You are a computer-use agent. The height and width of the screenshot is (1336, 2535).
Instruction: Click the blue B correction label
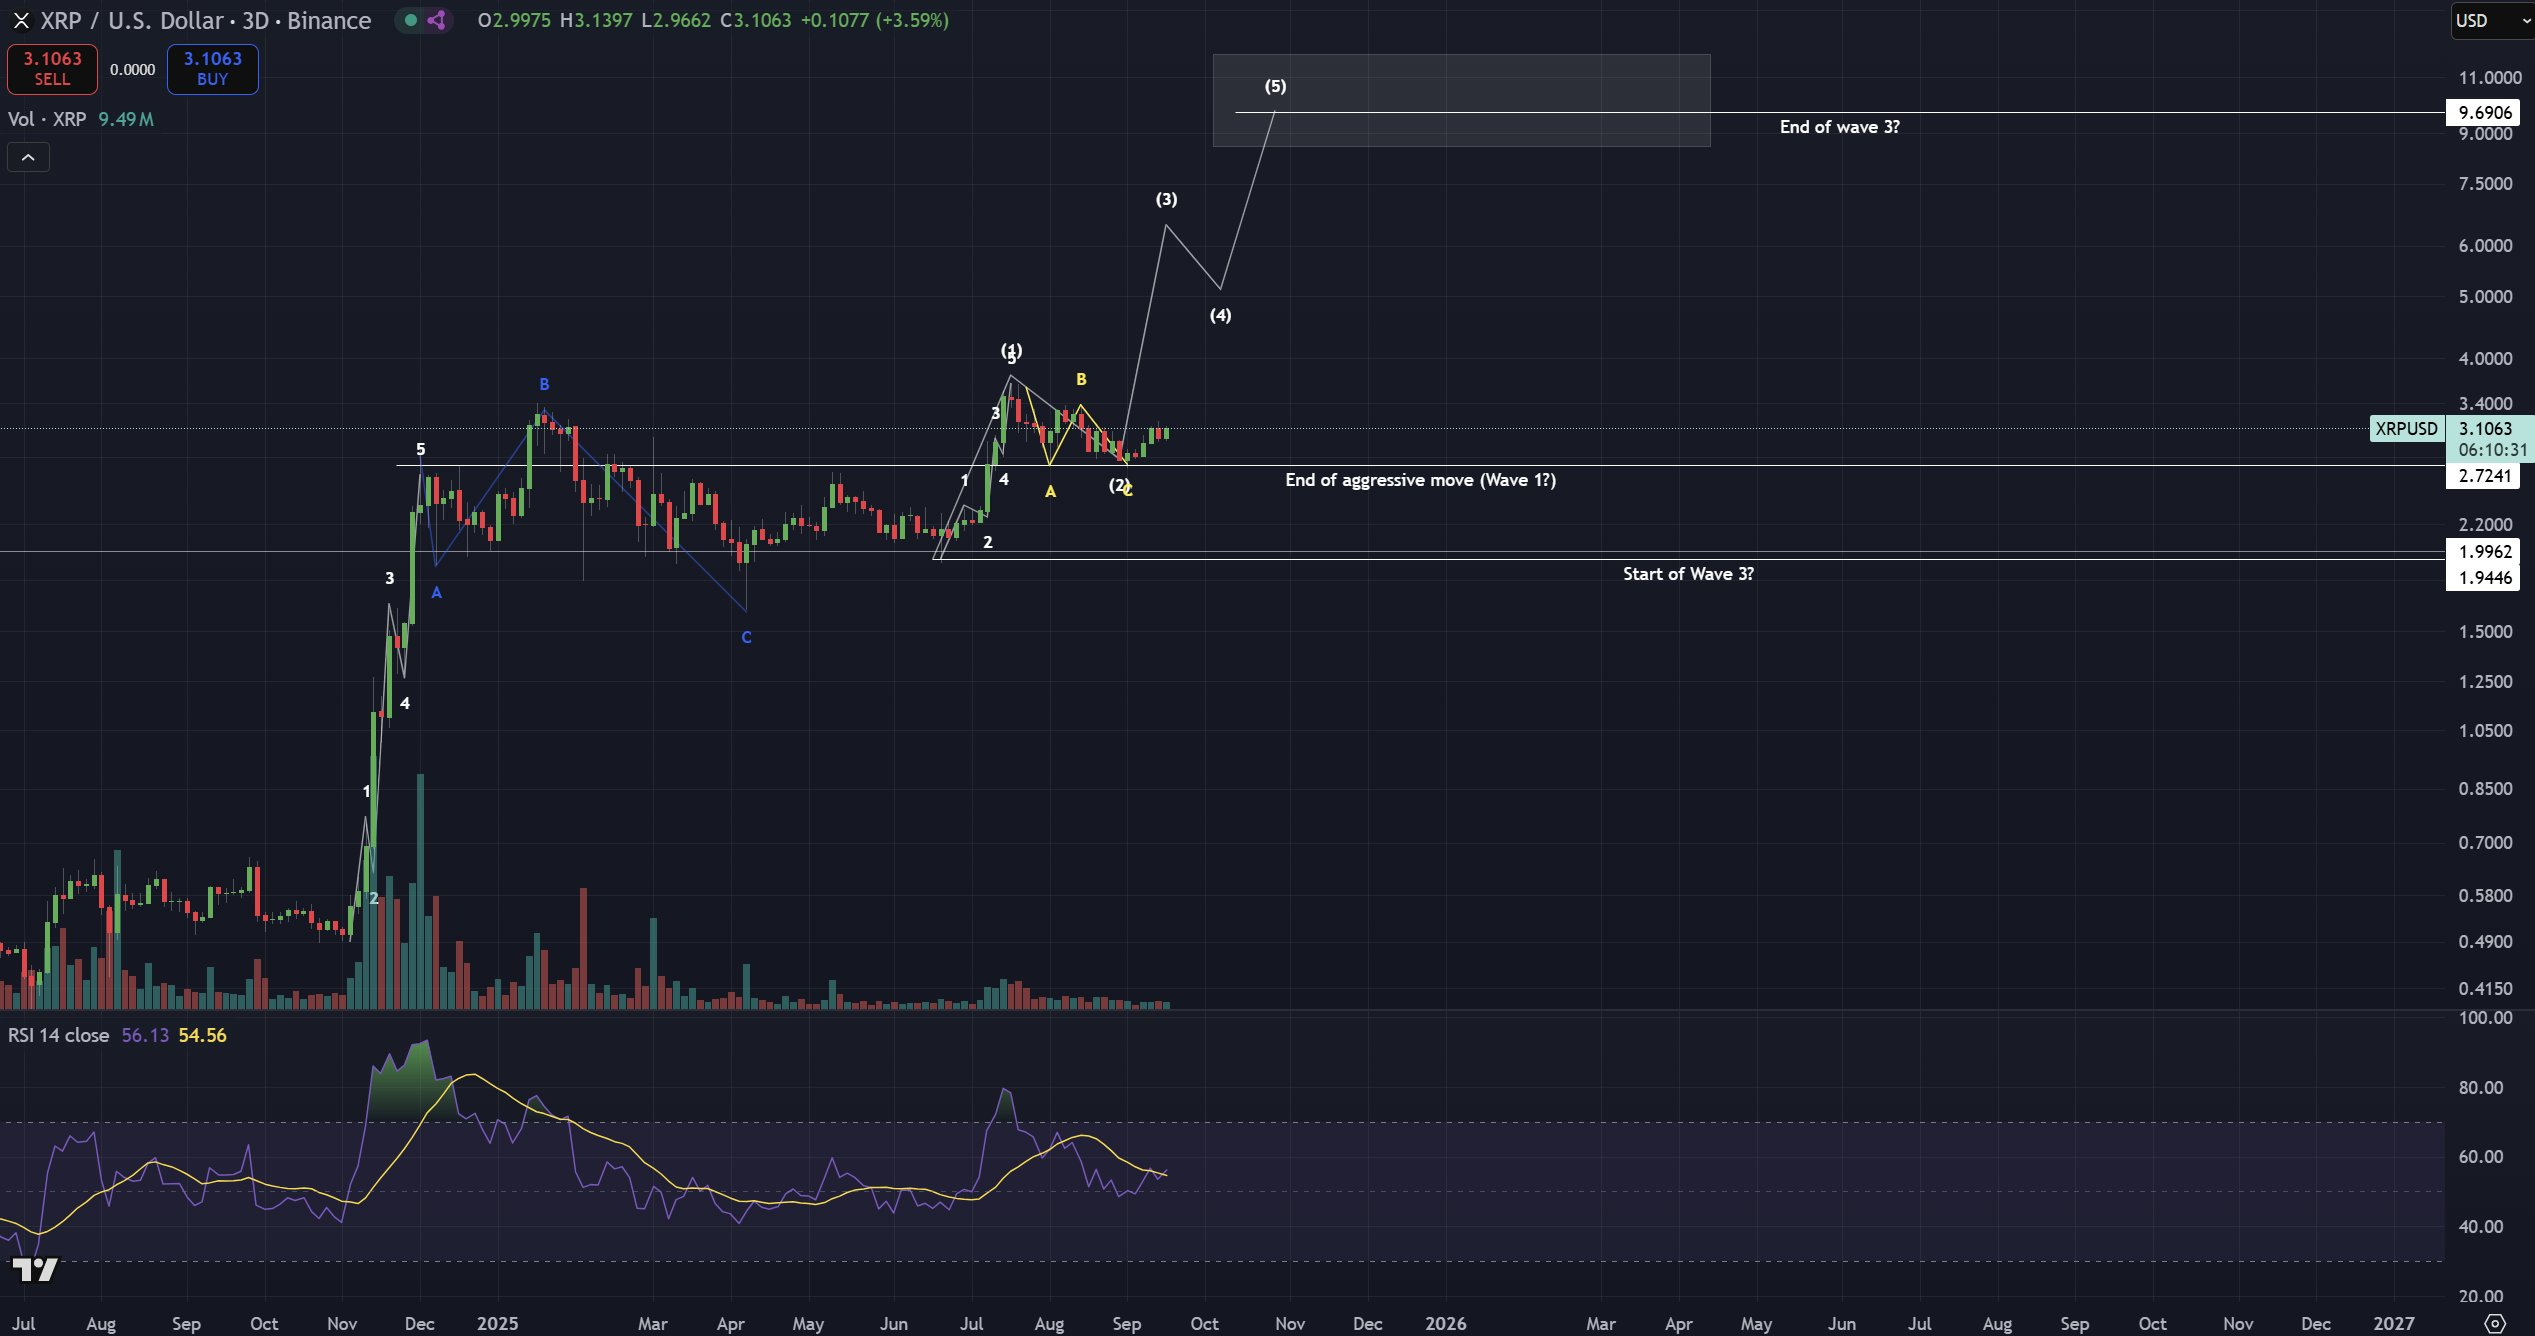(544, 384)
